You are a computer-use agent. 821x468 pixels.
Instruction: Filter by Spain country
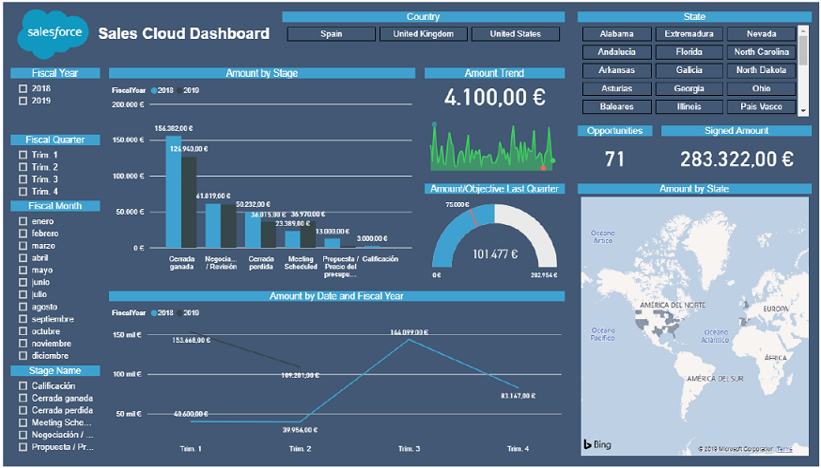(331, 34)
